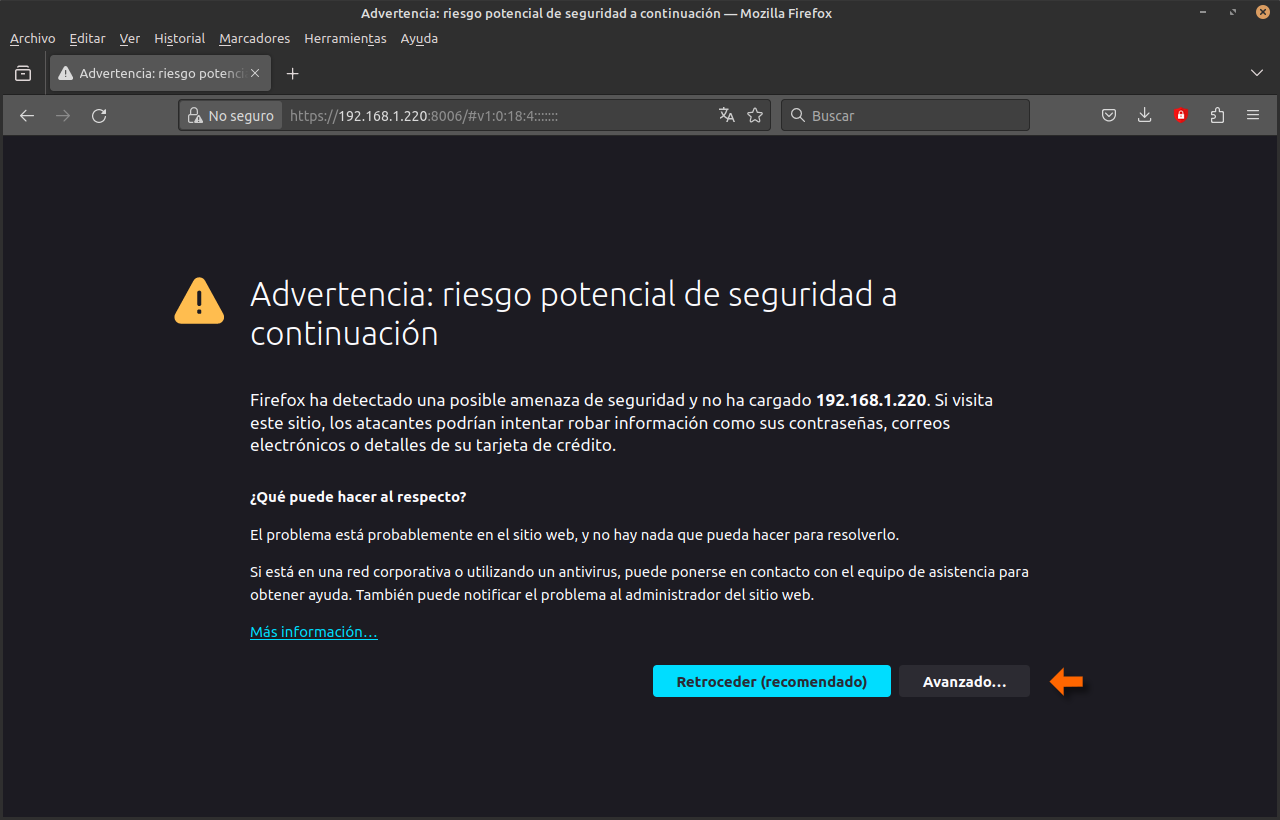Screen dimensions: 1280x820
Task: Open the Firefox hamburger menu
Action: (x=1253, y=116)
